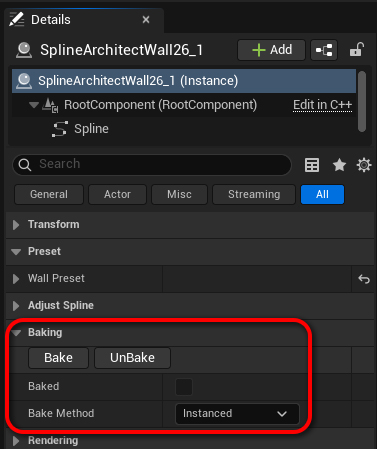Show only favorites star icon
The height and width of the screenshot is (449, 377).
pos(339,165)
